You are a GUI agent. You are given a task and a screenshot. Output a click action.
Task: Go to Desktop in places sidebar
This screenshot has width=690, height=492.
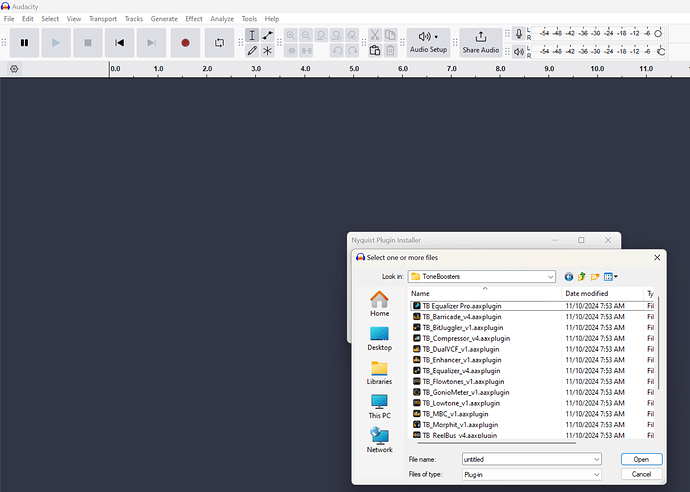coord(379,338)
